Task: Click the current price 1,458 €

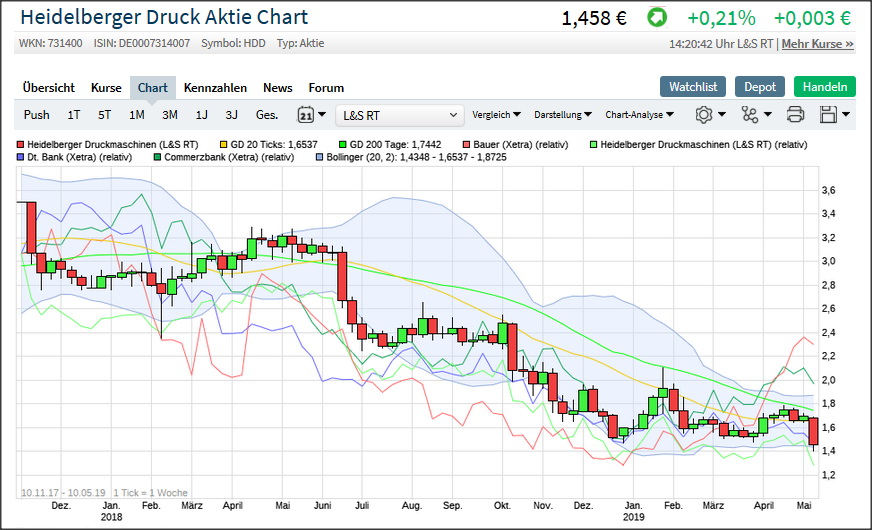Action: point(594,18)
